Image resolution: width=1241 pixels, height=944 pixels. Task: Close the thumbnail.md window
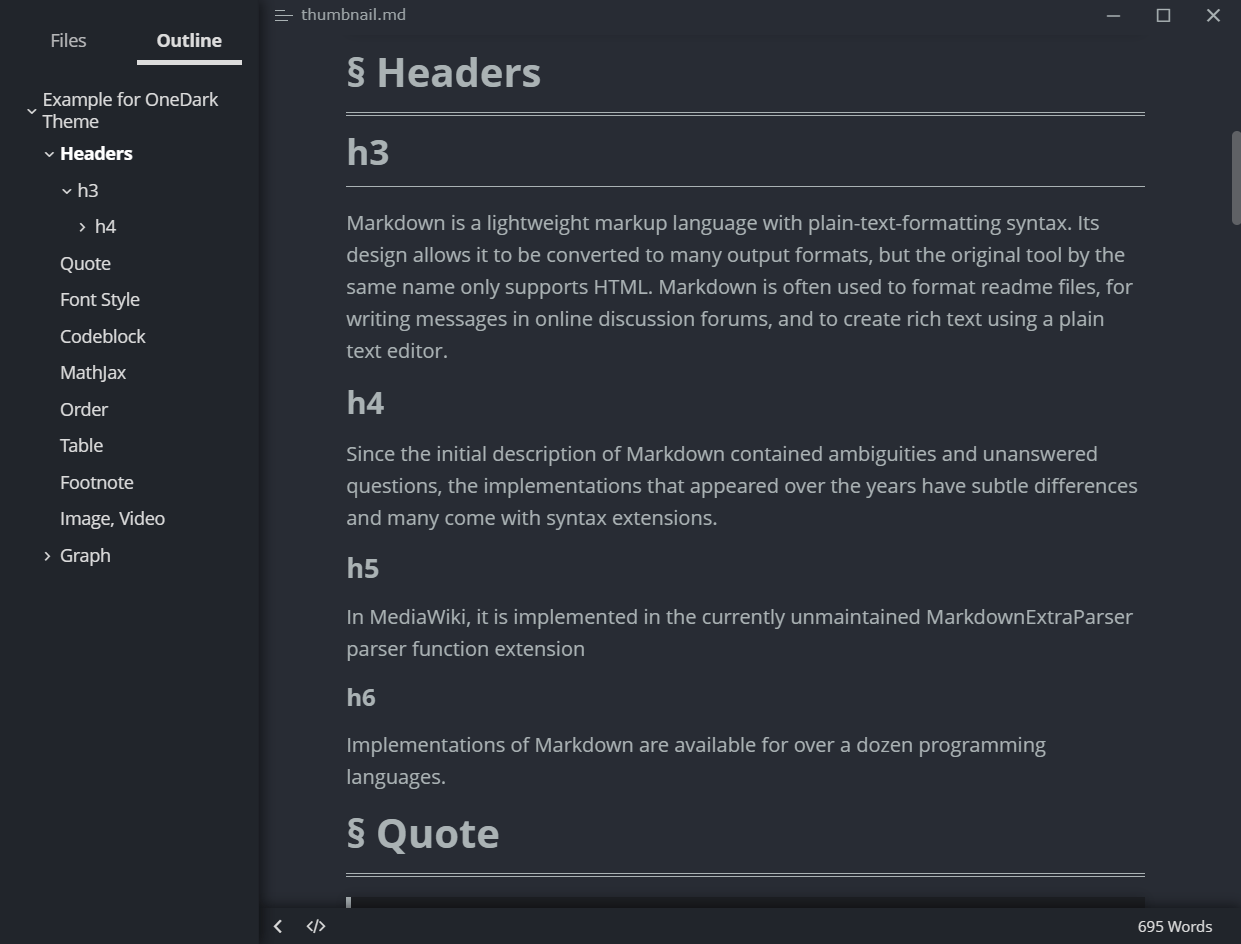click(x=1213, y=15)
